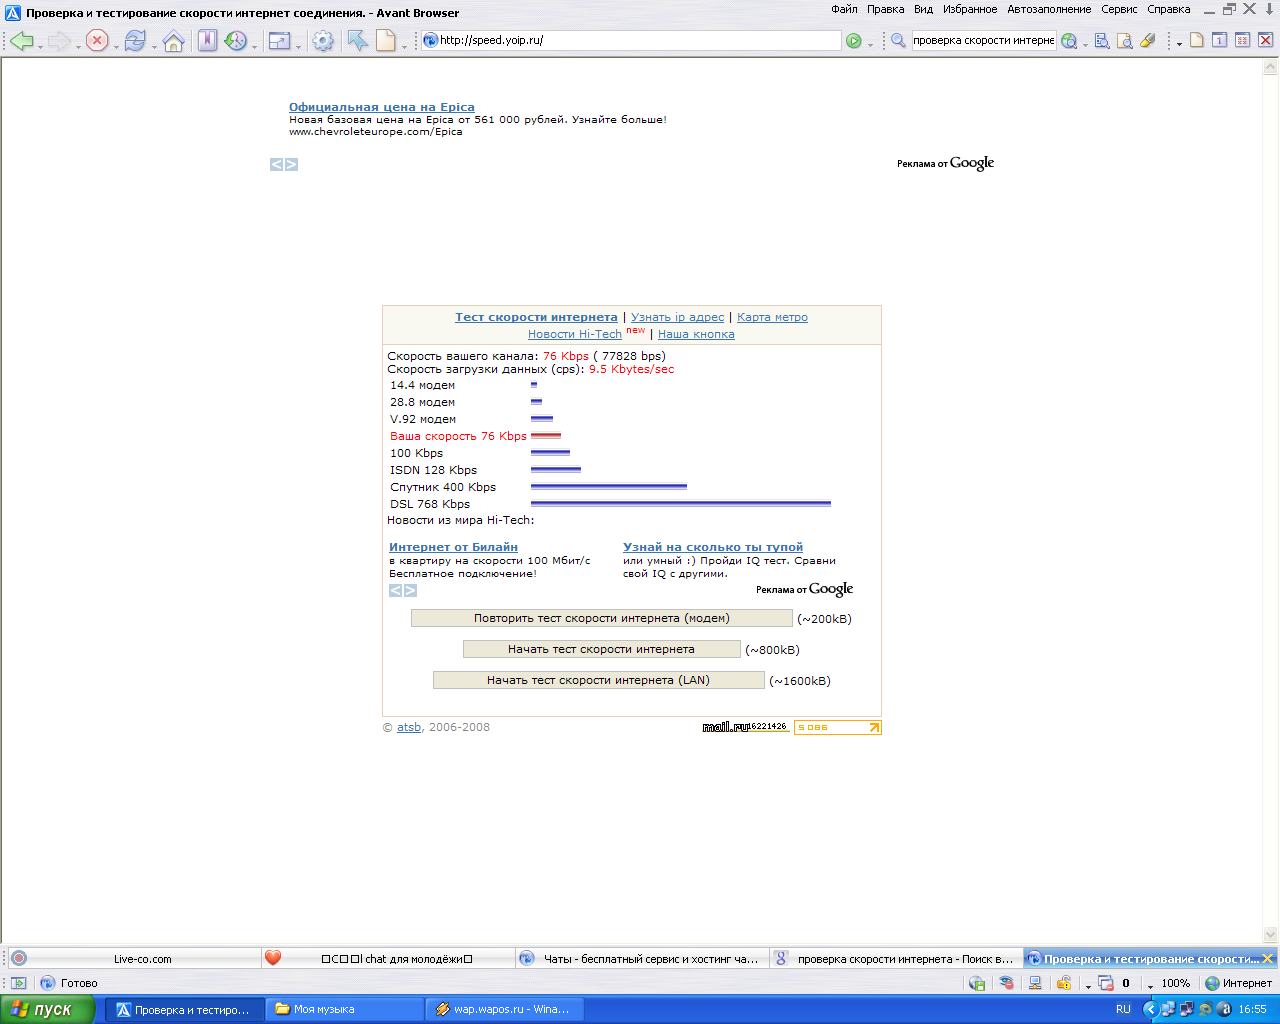
Task: Click the highlighter icon next to the search box
Action: [1147, 41]
